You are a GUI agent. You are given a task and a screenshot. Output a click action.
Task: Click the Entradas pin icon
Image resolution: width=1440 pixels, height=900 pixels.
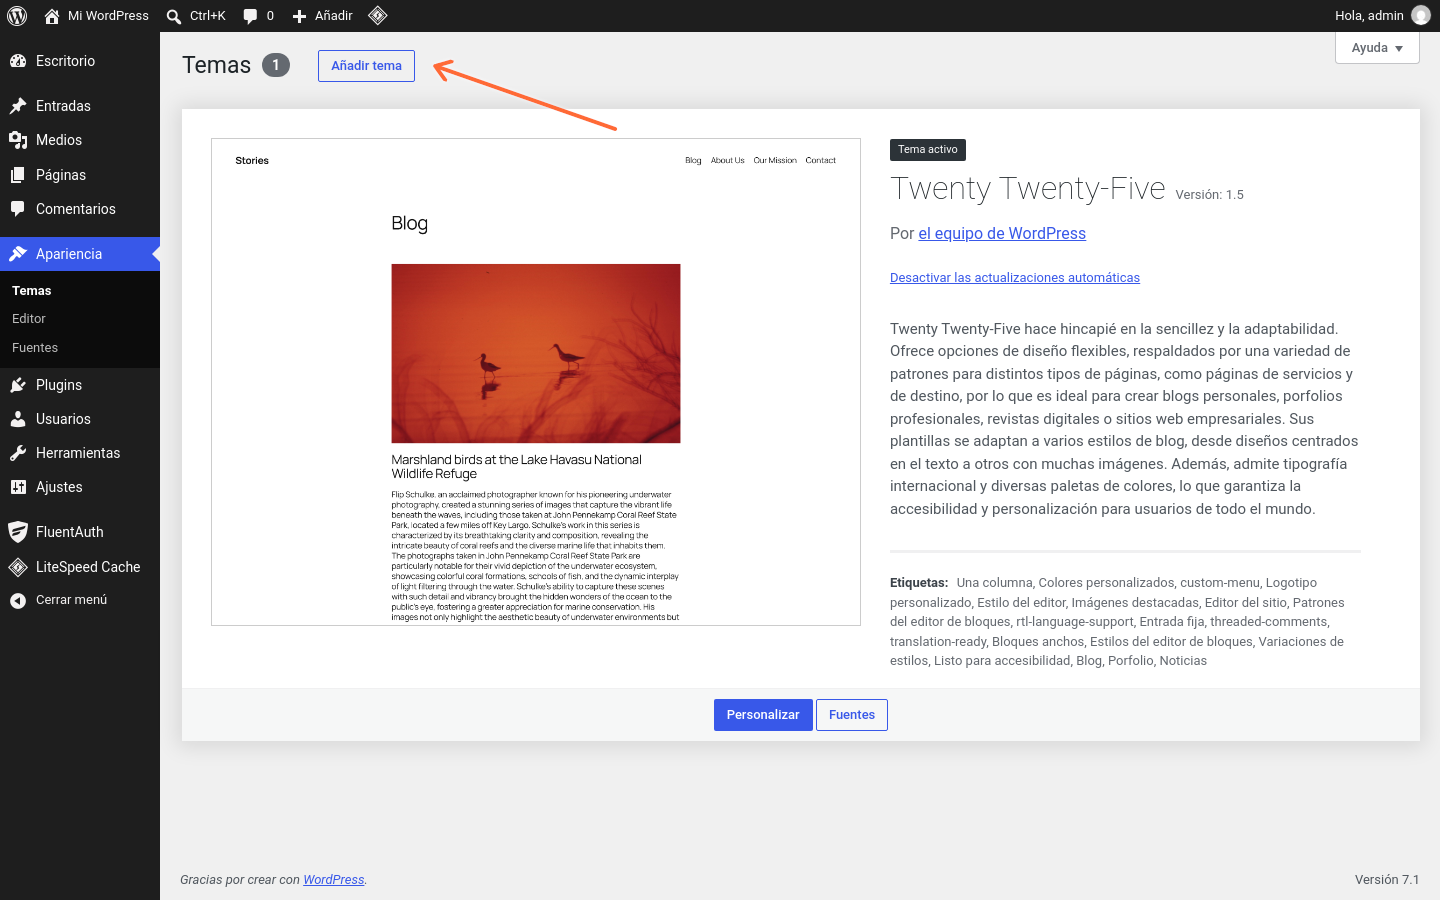18,106
